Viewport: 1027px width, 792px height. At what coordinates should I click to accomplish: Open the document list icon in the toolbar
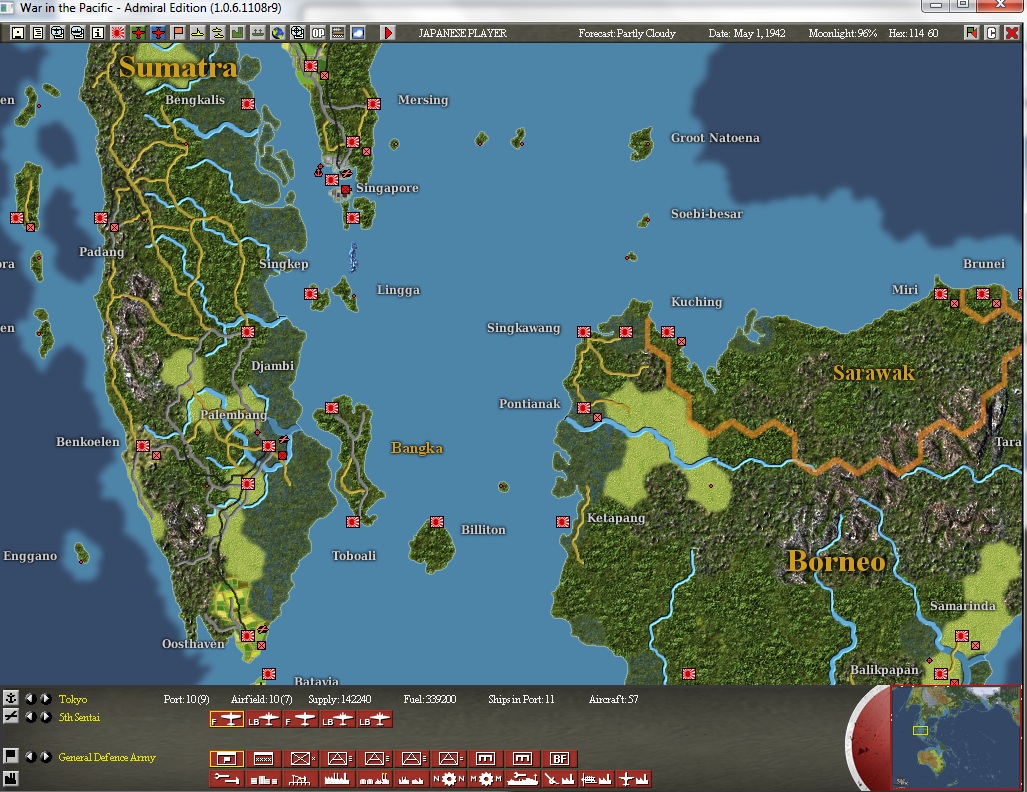(x=38, y=33)
